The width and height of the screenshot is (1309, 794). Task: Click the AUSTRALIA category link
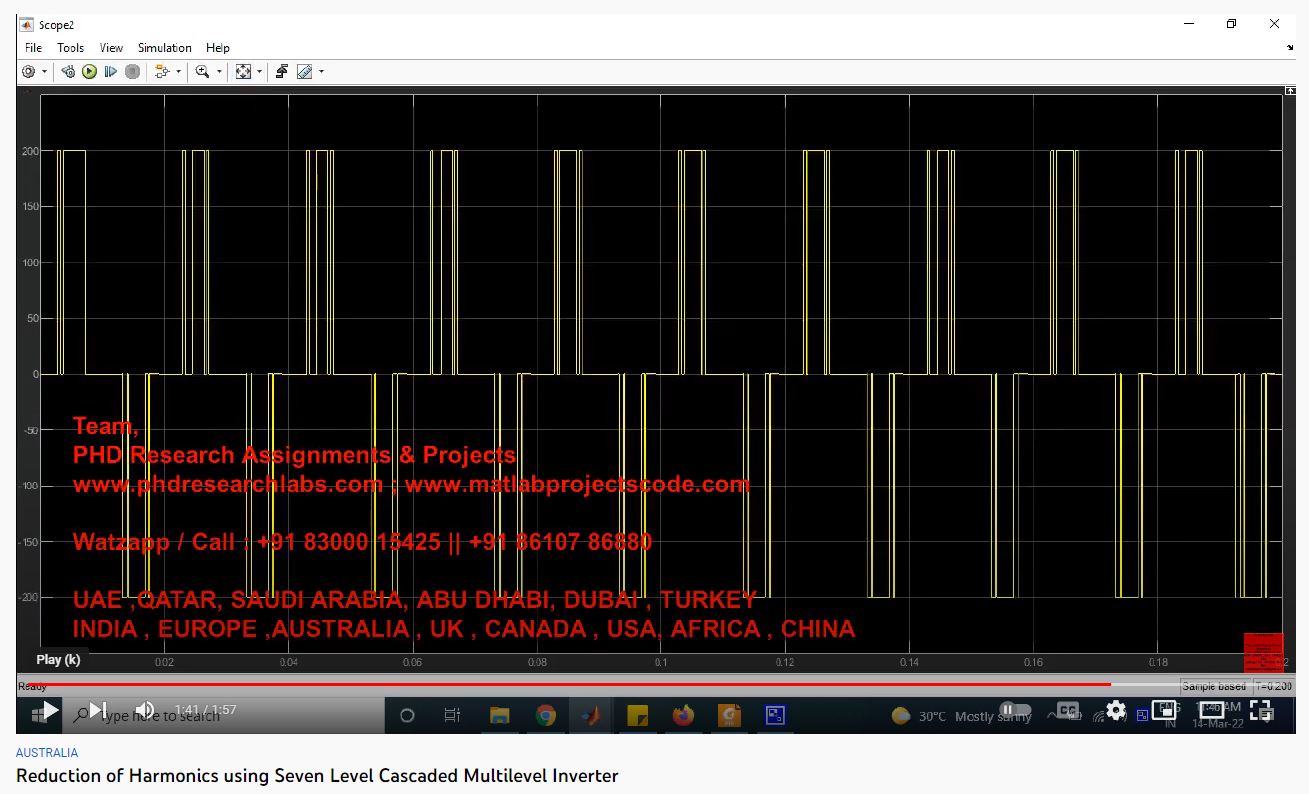tap(47, 753)
